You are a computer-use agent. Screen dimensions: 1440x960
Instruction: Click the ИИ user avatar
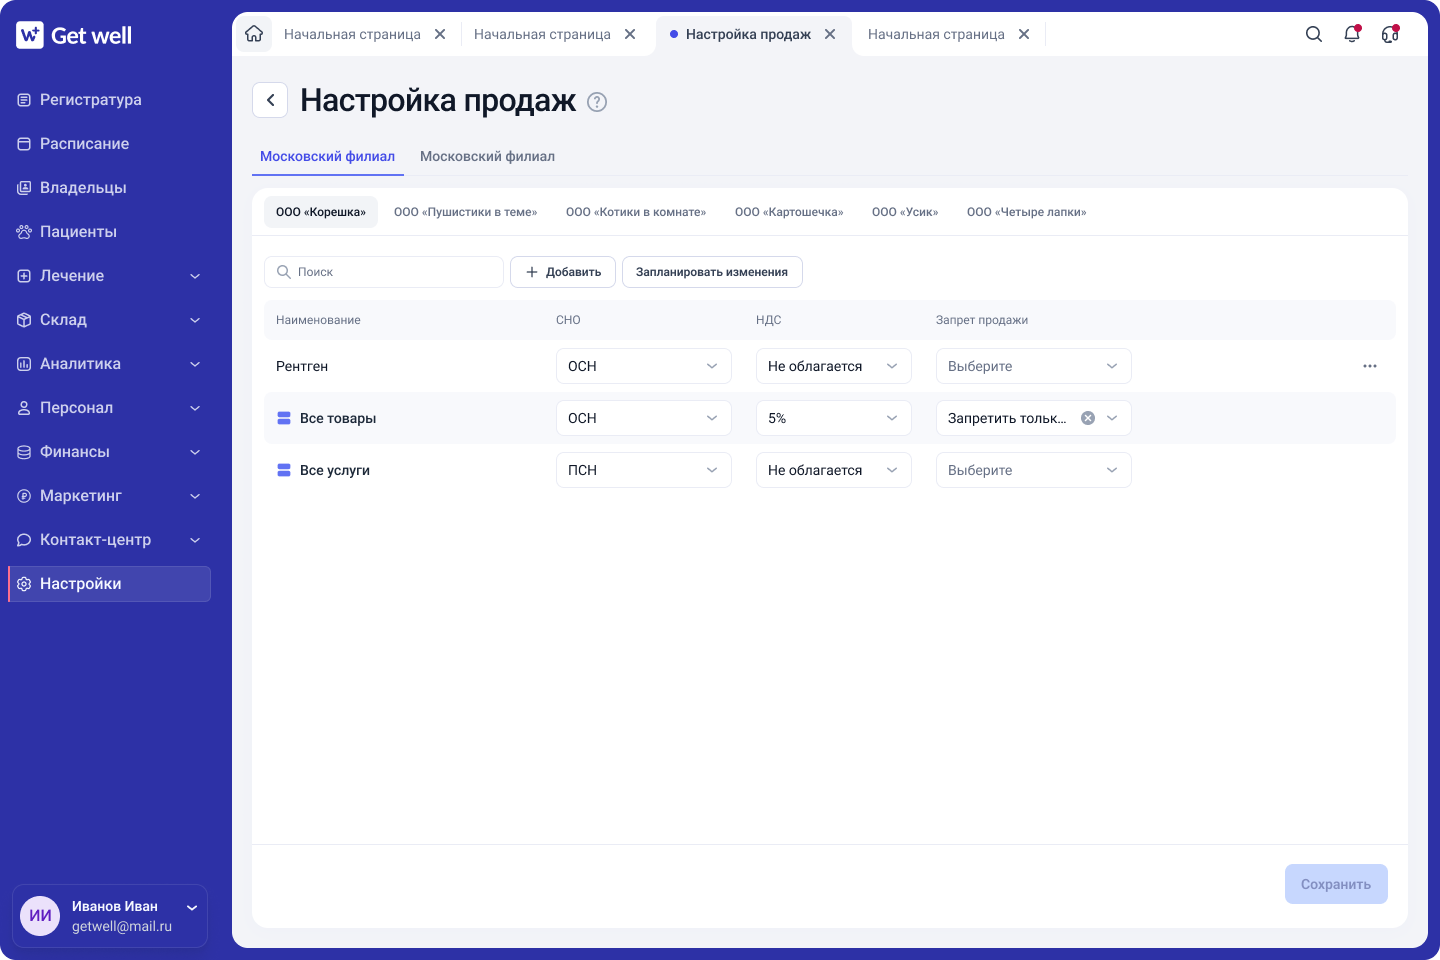tap(40, 916)
